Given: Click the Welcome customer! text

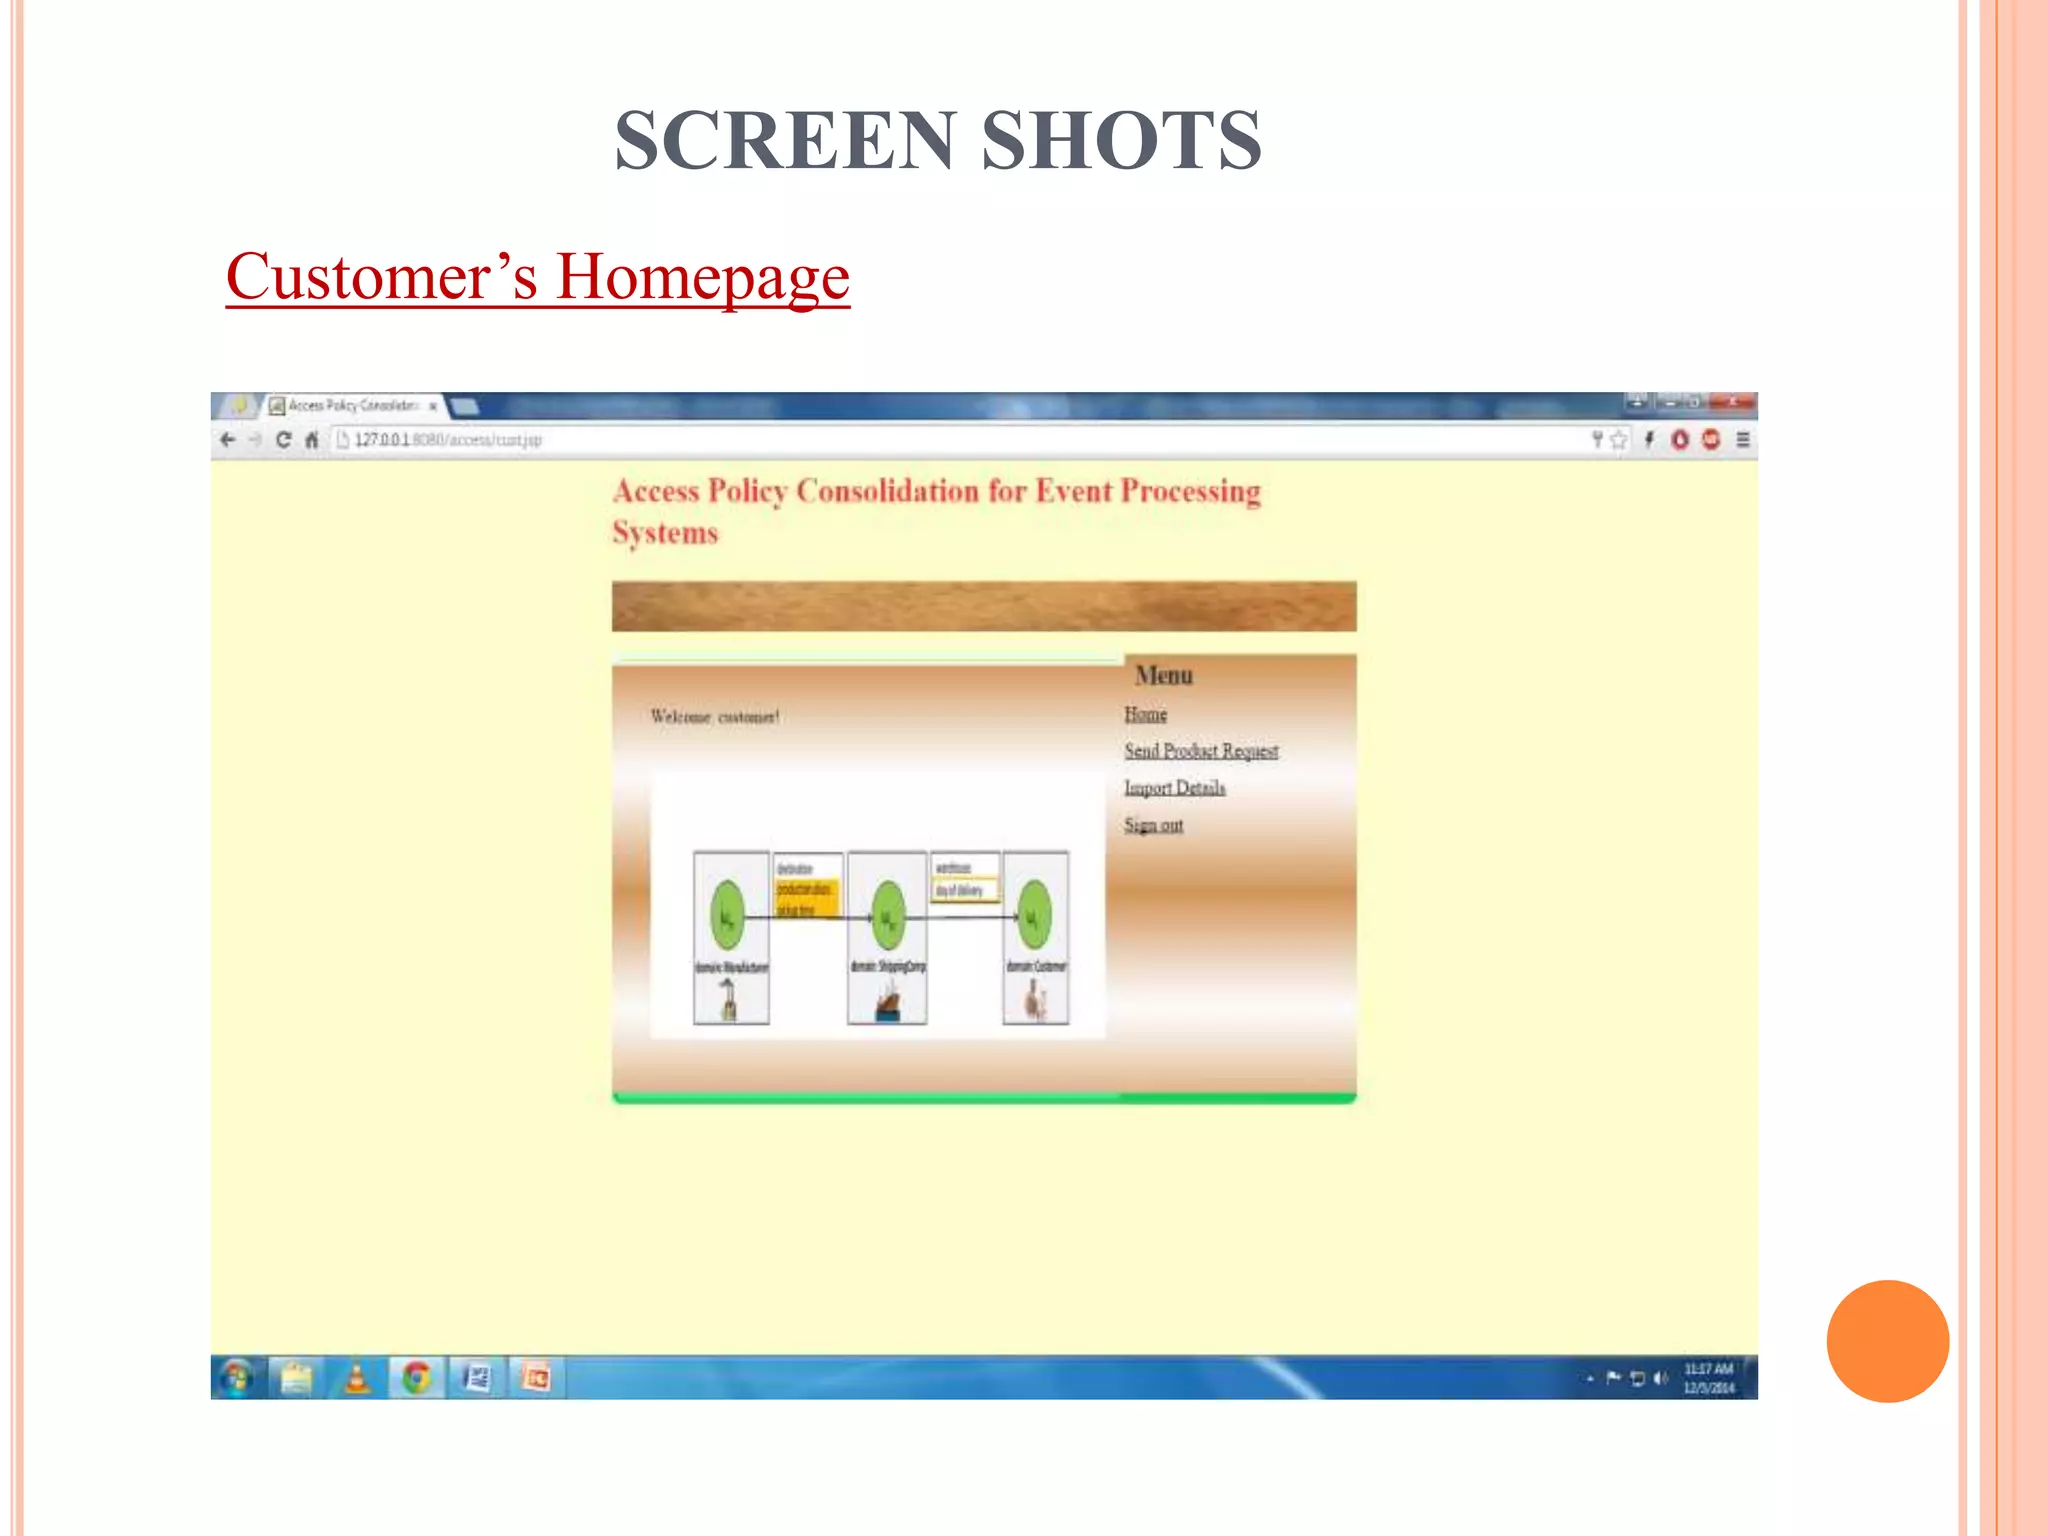Looking at the screenshot, I should 715,717.
